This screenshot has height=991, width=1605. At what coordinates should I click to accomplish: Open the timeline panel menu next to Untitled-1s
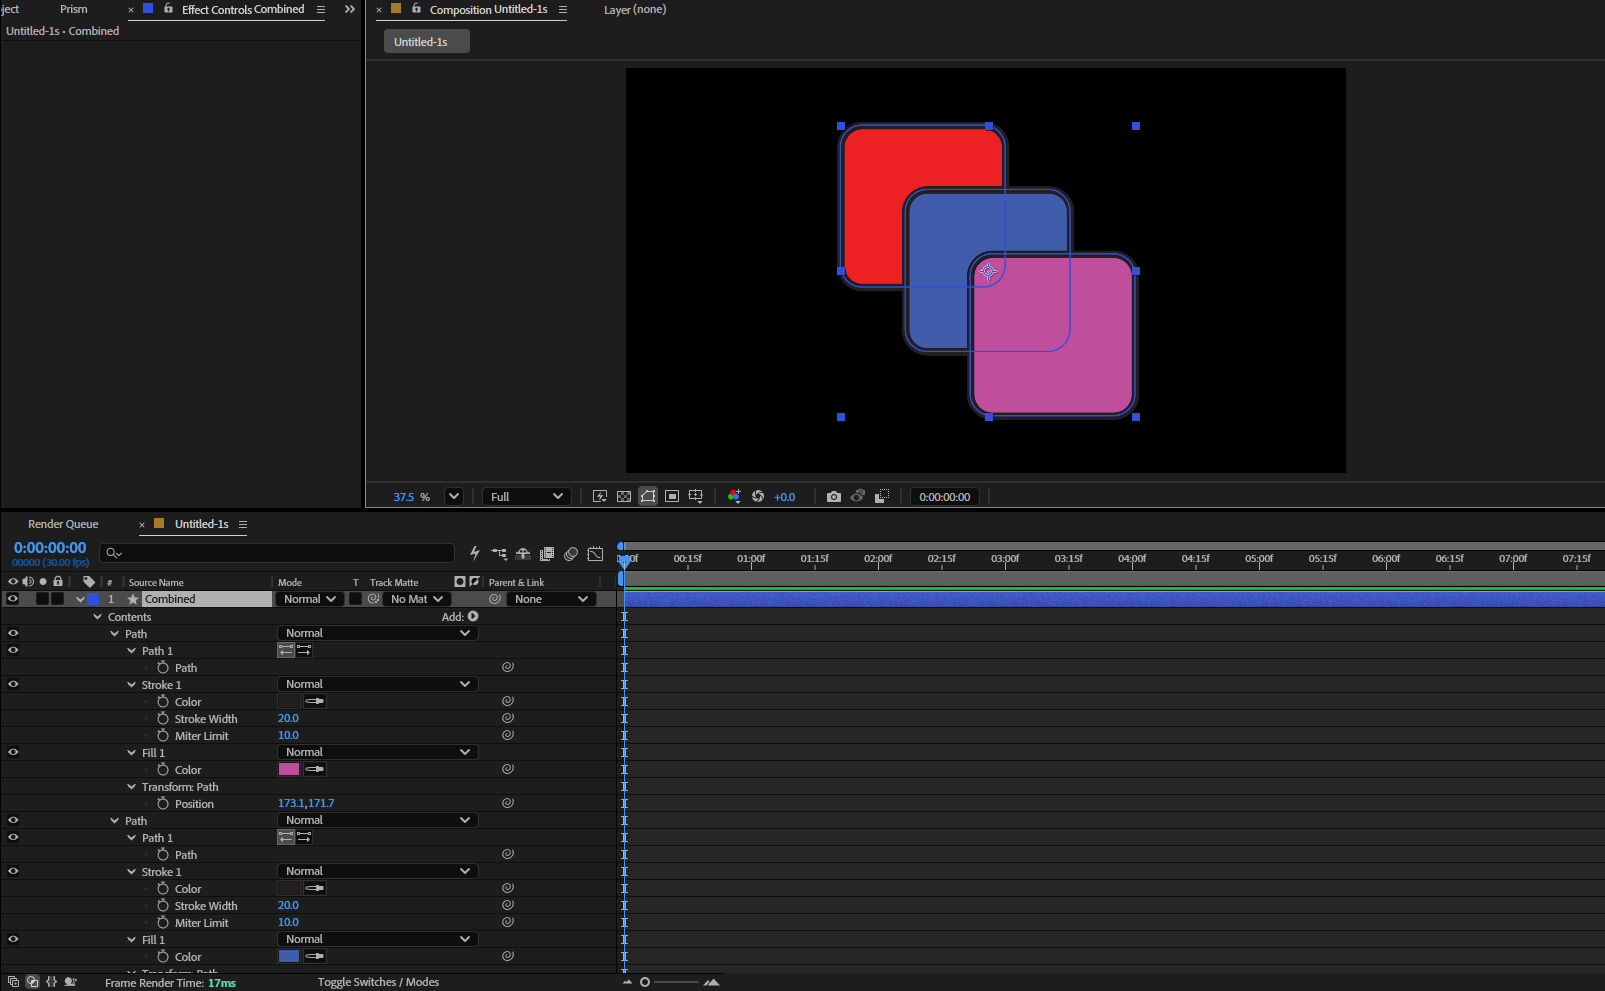click(243, 524)
